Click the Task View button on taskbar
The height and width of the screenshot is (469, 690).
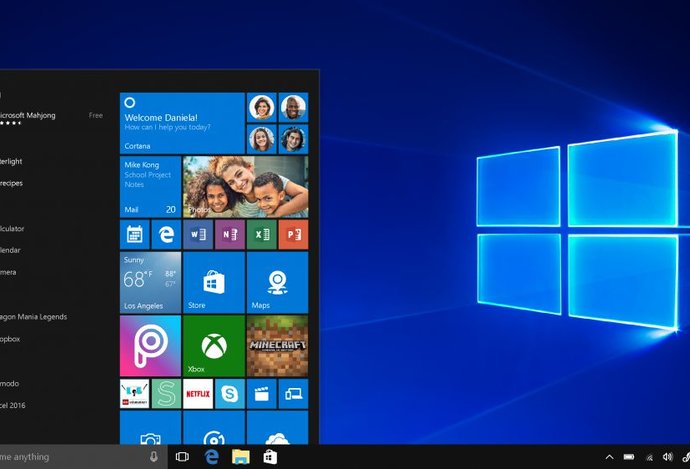183,457
